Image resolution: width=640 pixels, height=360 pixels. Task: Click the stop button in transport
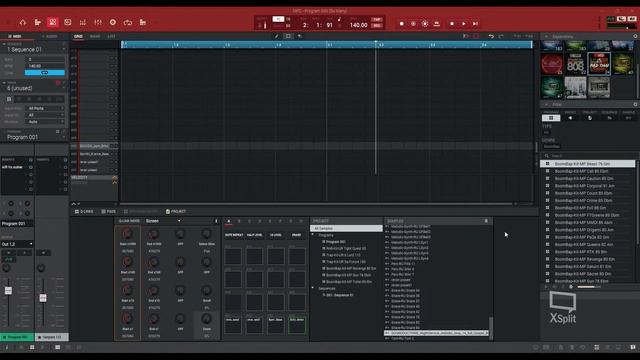(x=452, y=24)
